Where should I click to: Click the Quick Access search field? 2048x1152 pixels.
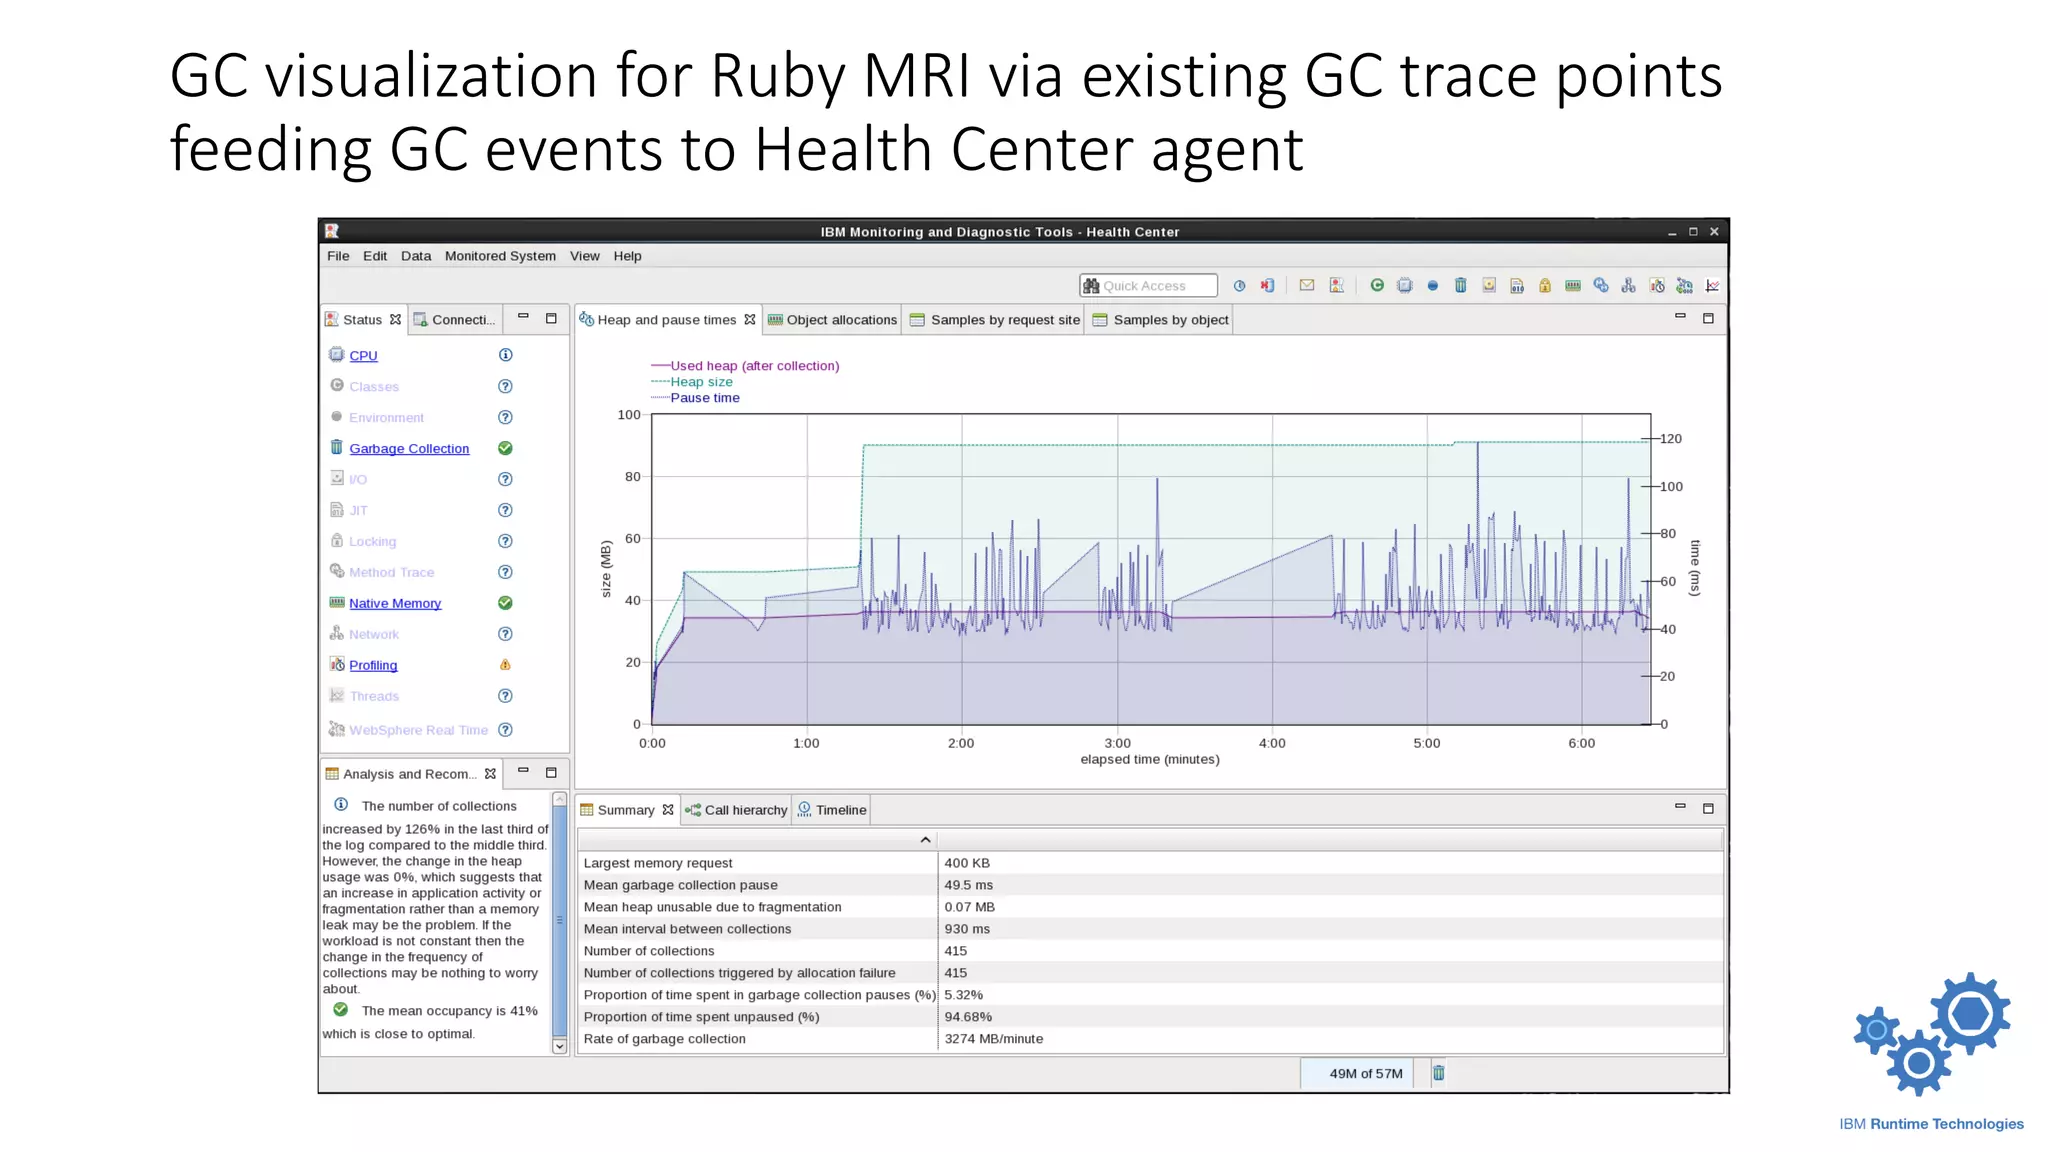tap(1149, 286)
